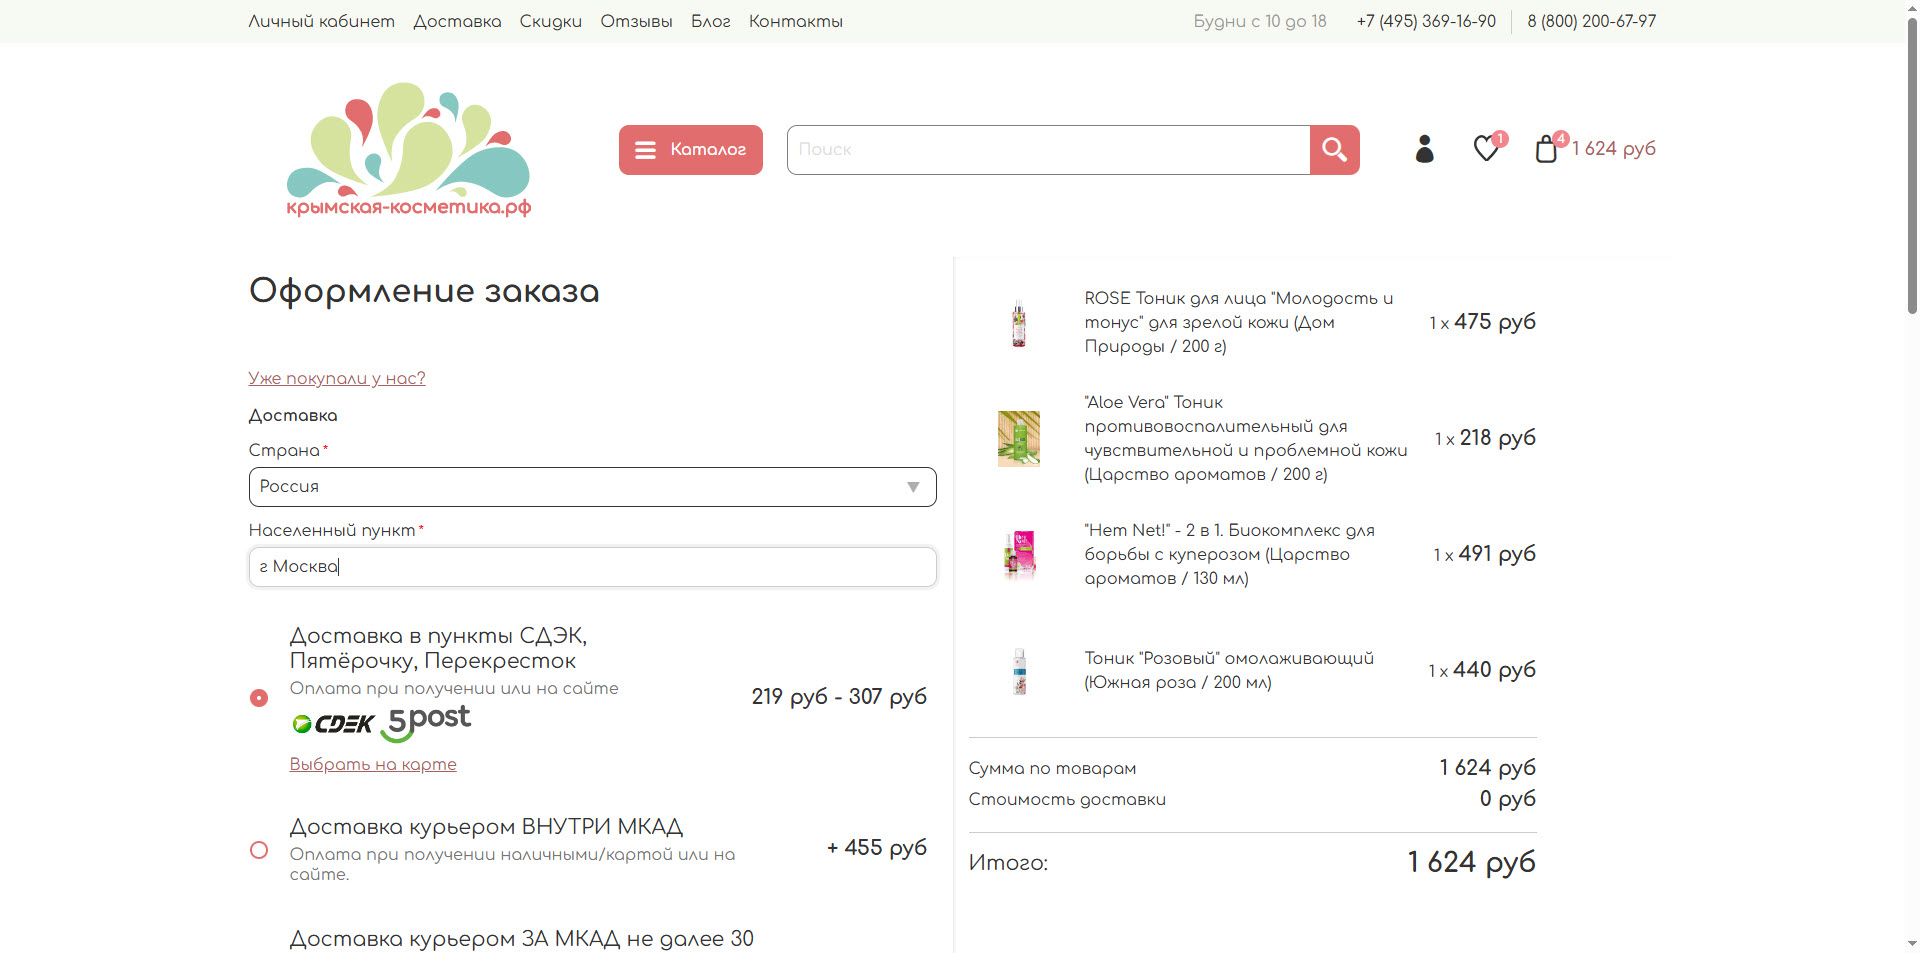Open the Нет Net! product thumbnail
The width and height of the screenshot is (1920, 953).
click(x=1019, y=554)
